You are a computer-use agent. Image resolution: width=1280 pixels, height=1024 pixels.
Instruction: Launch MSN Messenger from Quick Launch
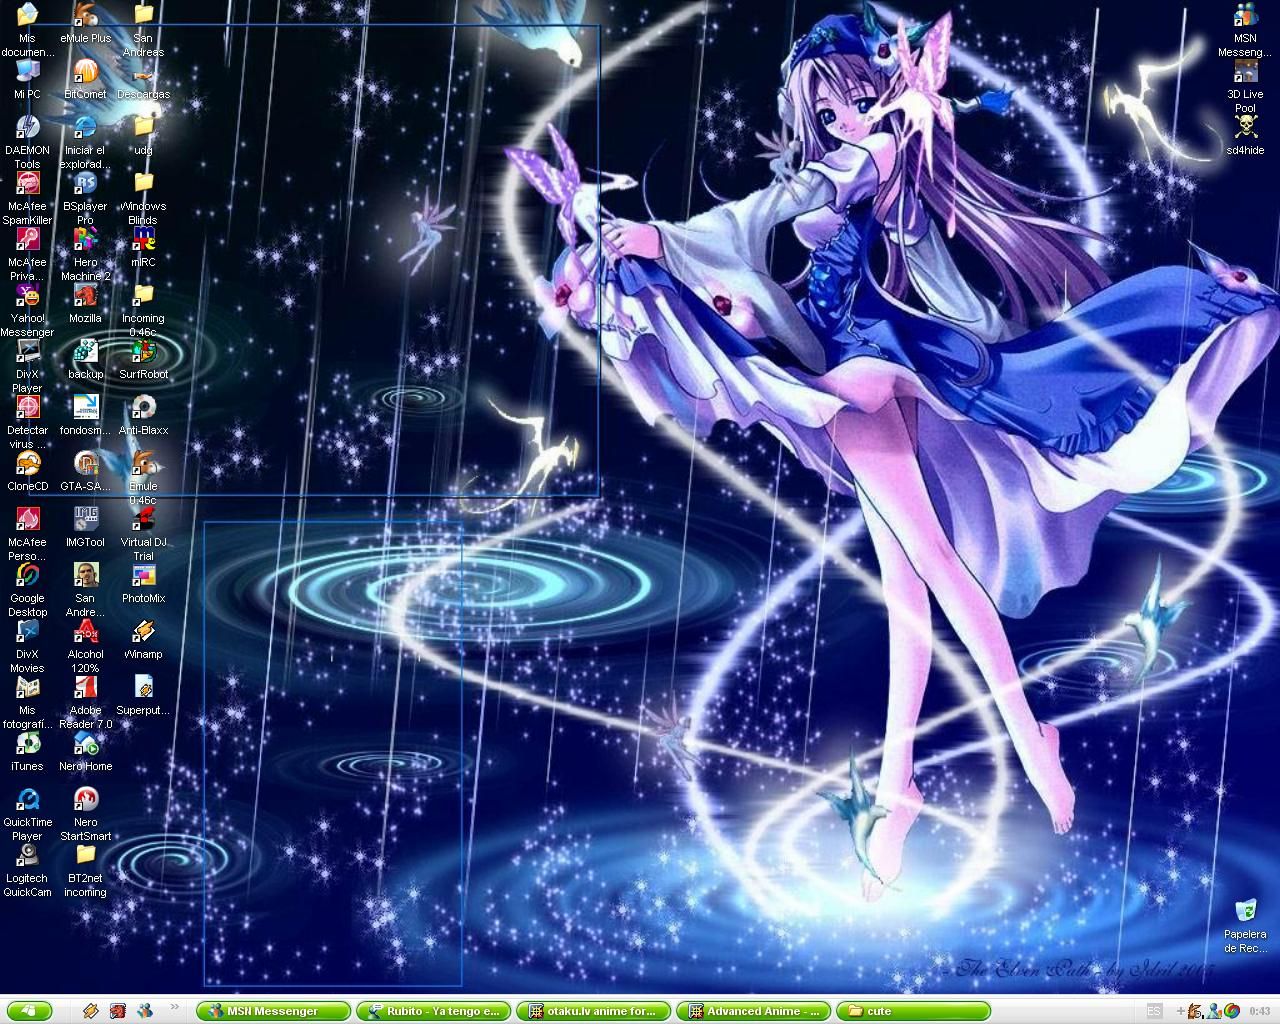145,1011
